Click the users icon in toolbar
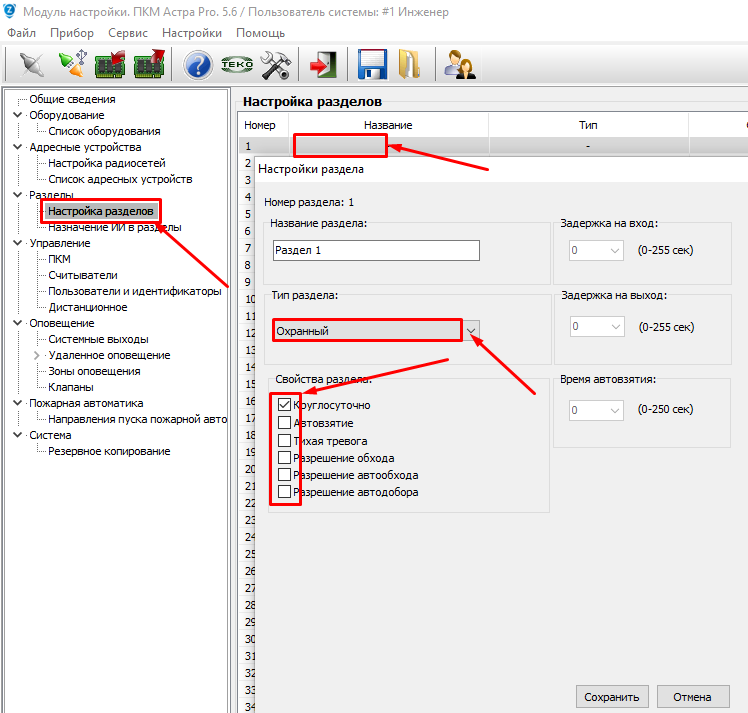This screenshot has width=748, height=713. (x=460, y=66)
